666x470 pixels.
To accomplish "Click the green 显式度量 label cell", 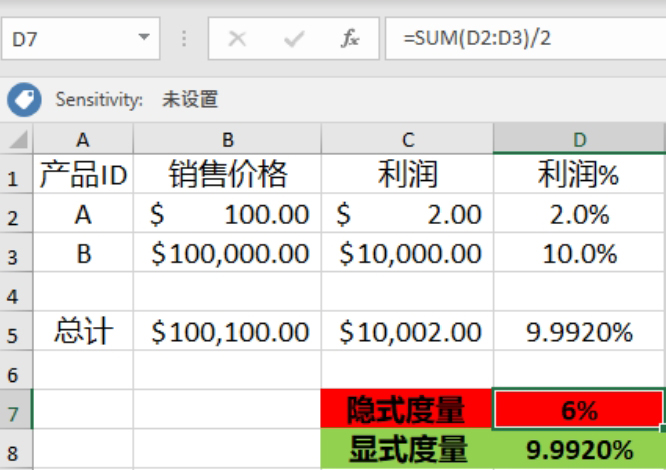I will (406, 449).
